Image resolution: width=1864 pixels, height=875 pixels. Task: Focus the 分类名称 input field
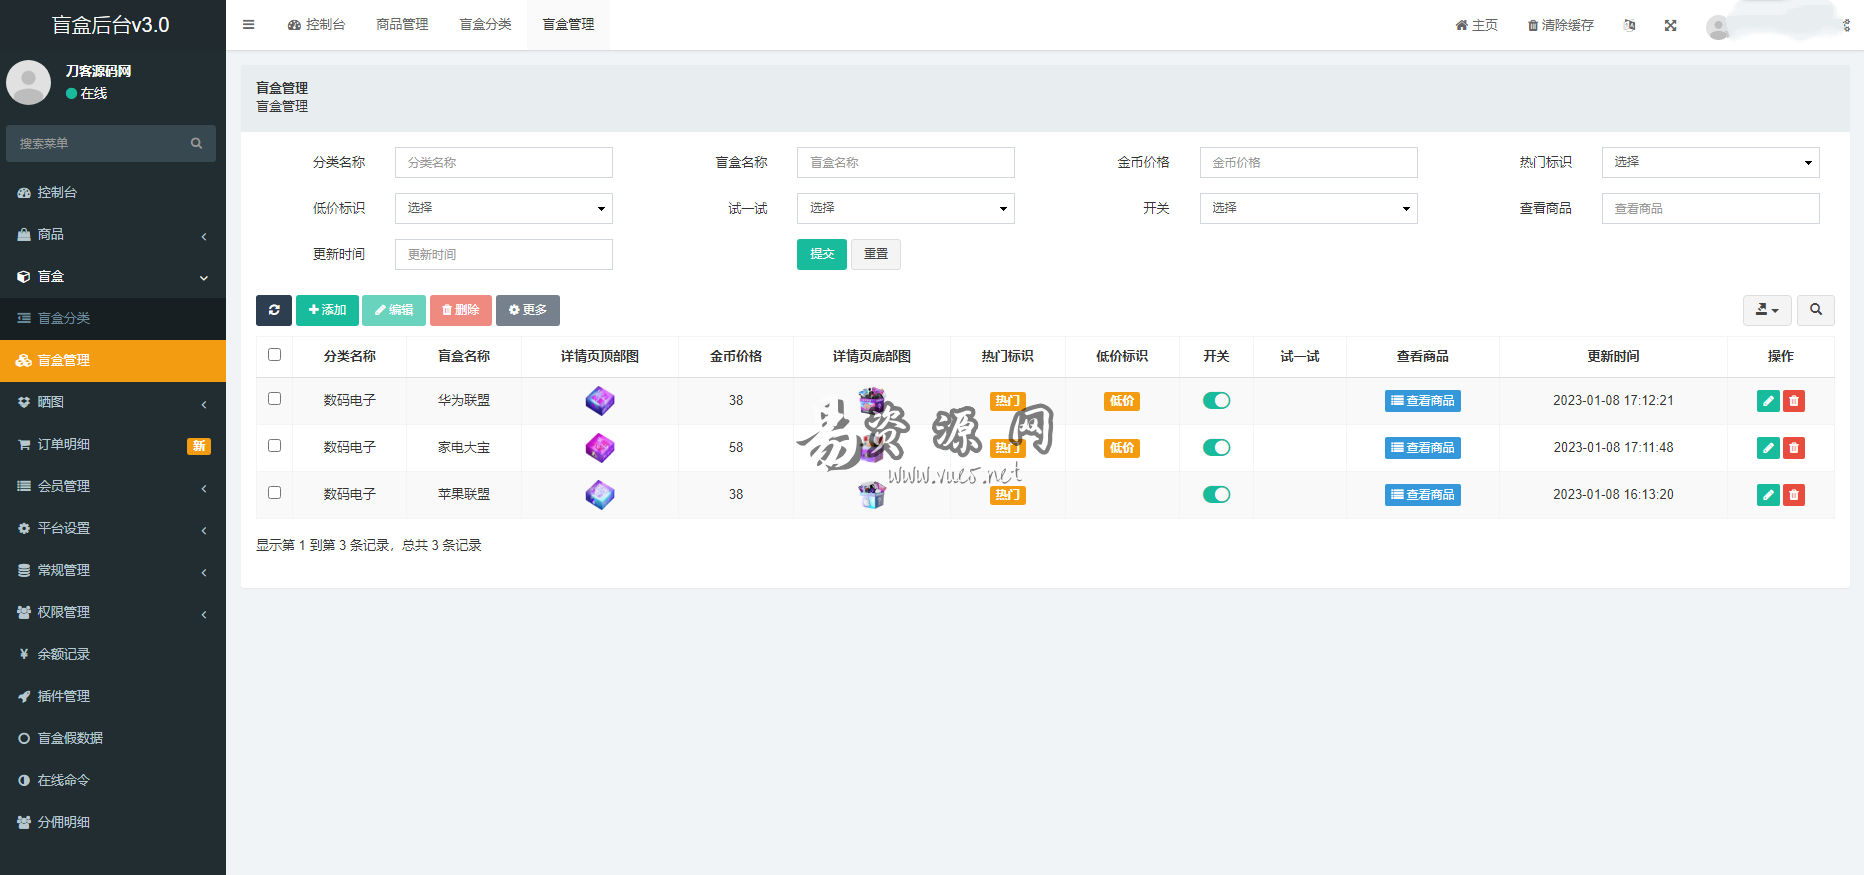coord(504,162)
